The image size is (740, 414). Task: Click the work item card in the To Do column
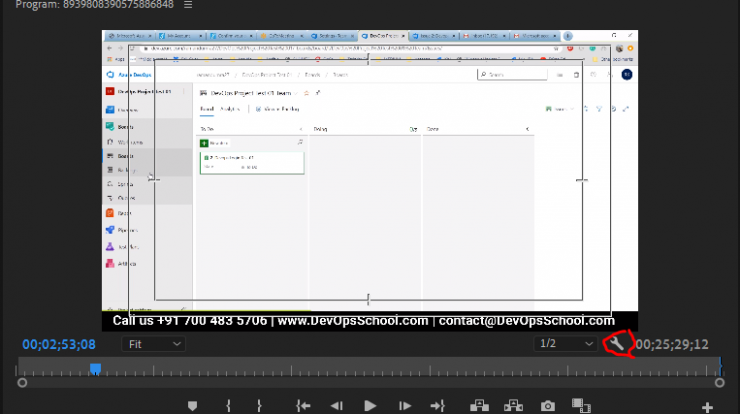click(x=252, y=163)
